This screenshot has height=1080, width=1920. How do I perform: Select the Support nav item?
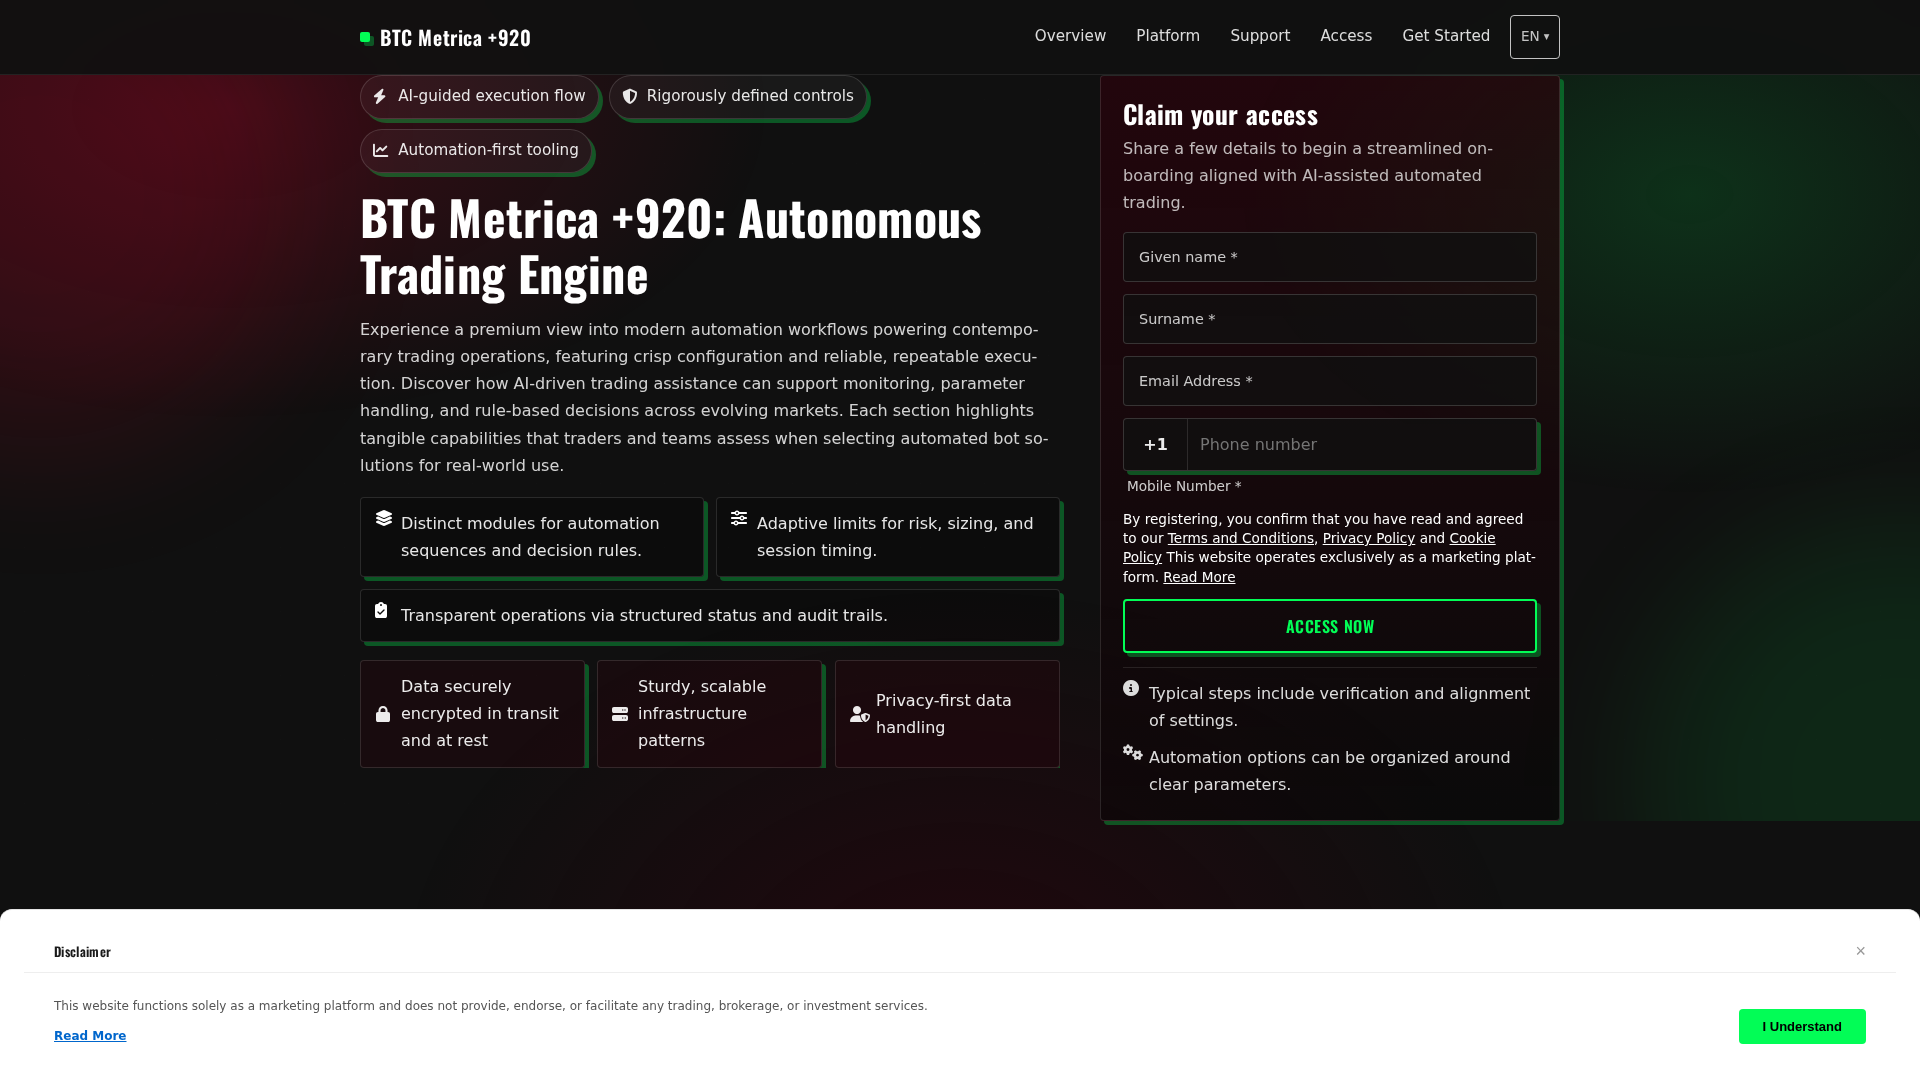1260,36
